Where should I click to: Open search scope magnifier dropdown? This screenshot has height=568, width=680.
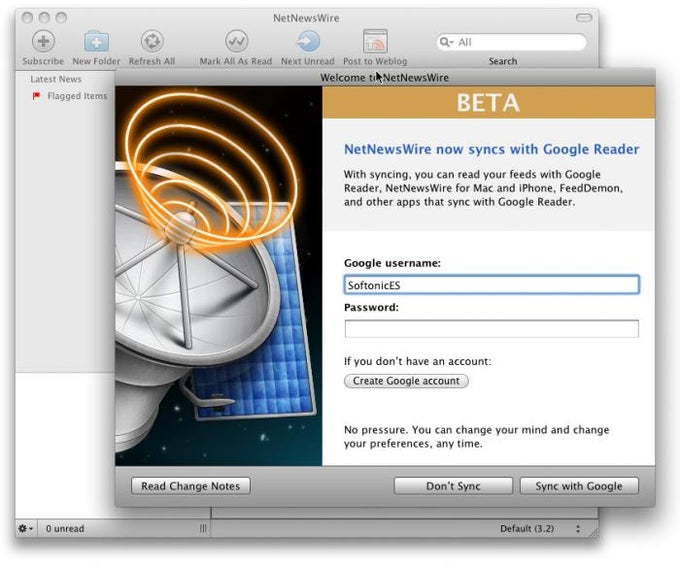coord(446,42)
